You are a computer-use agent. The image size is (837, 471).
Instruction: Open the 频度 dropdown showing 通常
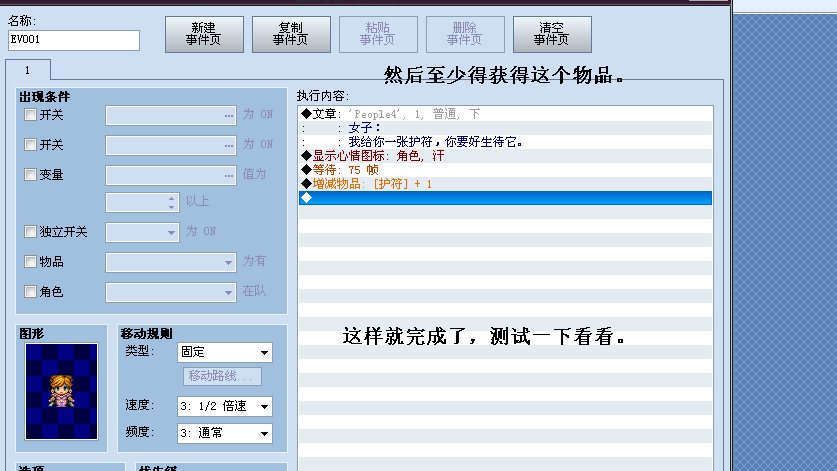(x=225, y=433)
